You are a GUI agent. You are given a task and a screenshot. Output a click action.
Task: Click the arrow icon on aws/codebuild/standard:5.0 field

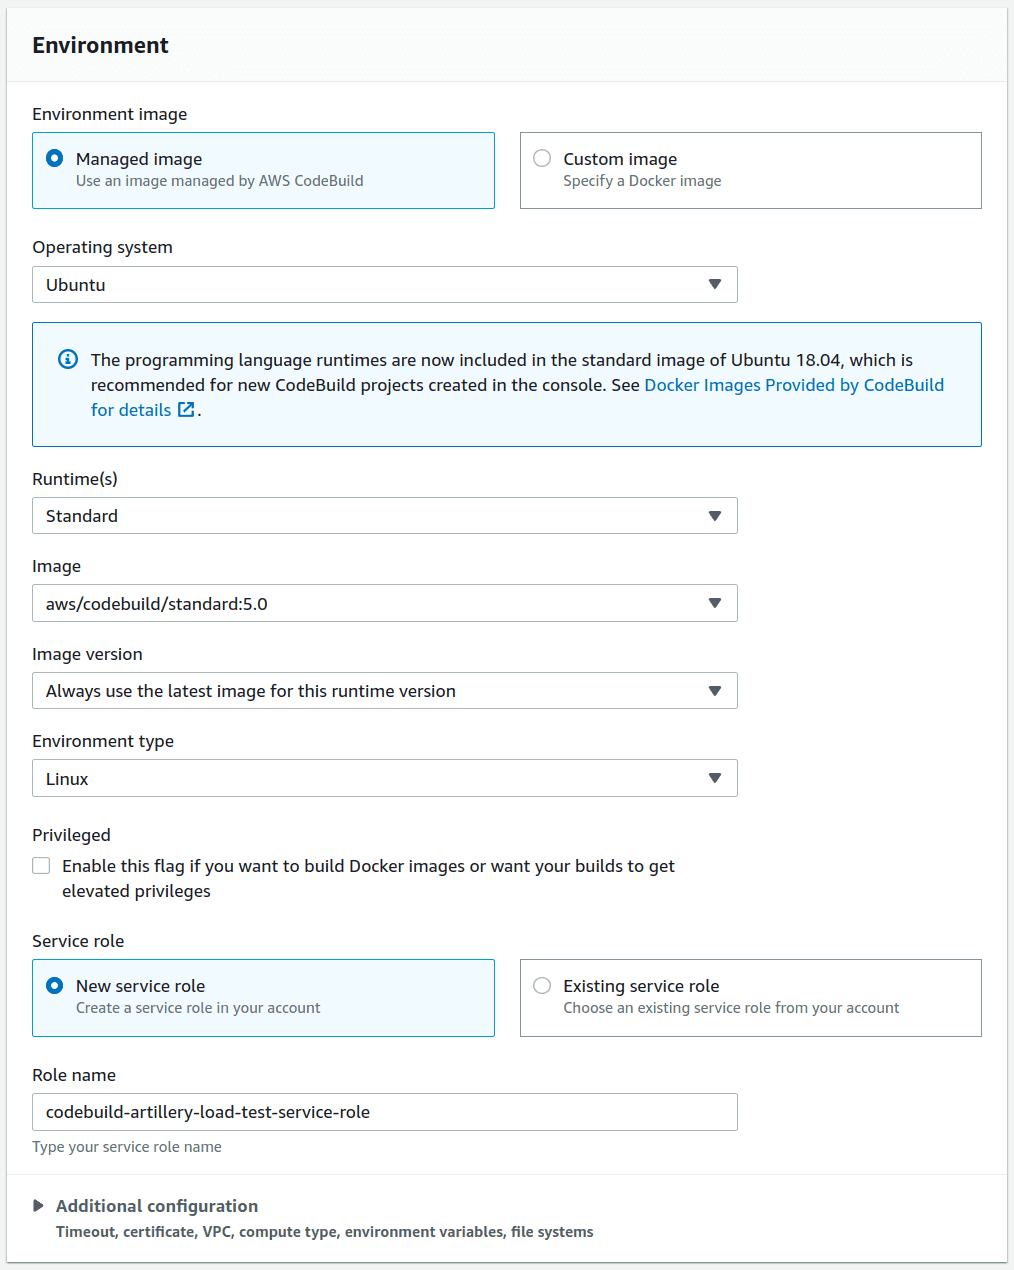715,603
